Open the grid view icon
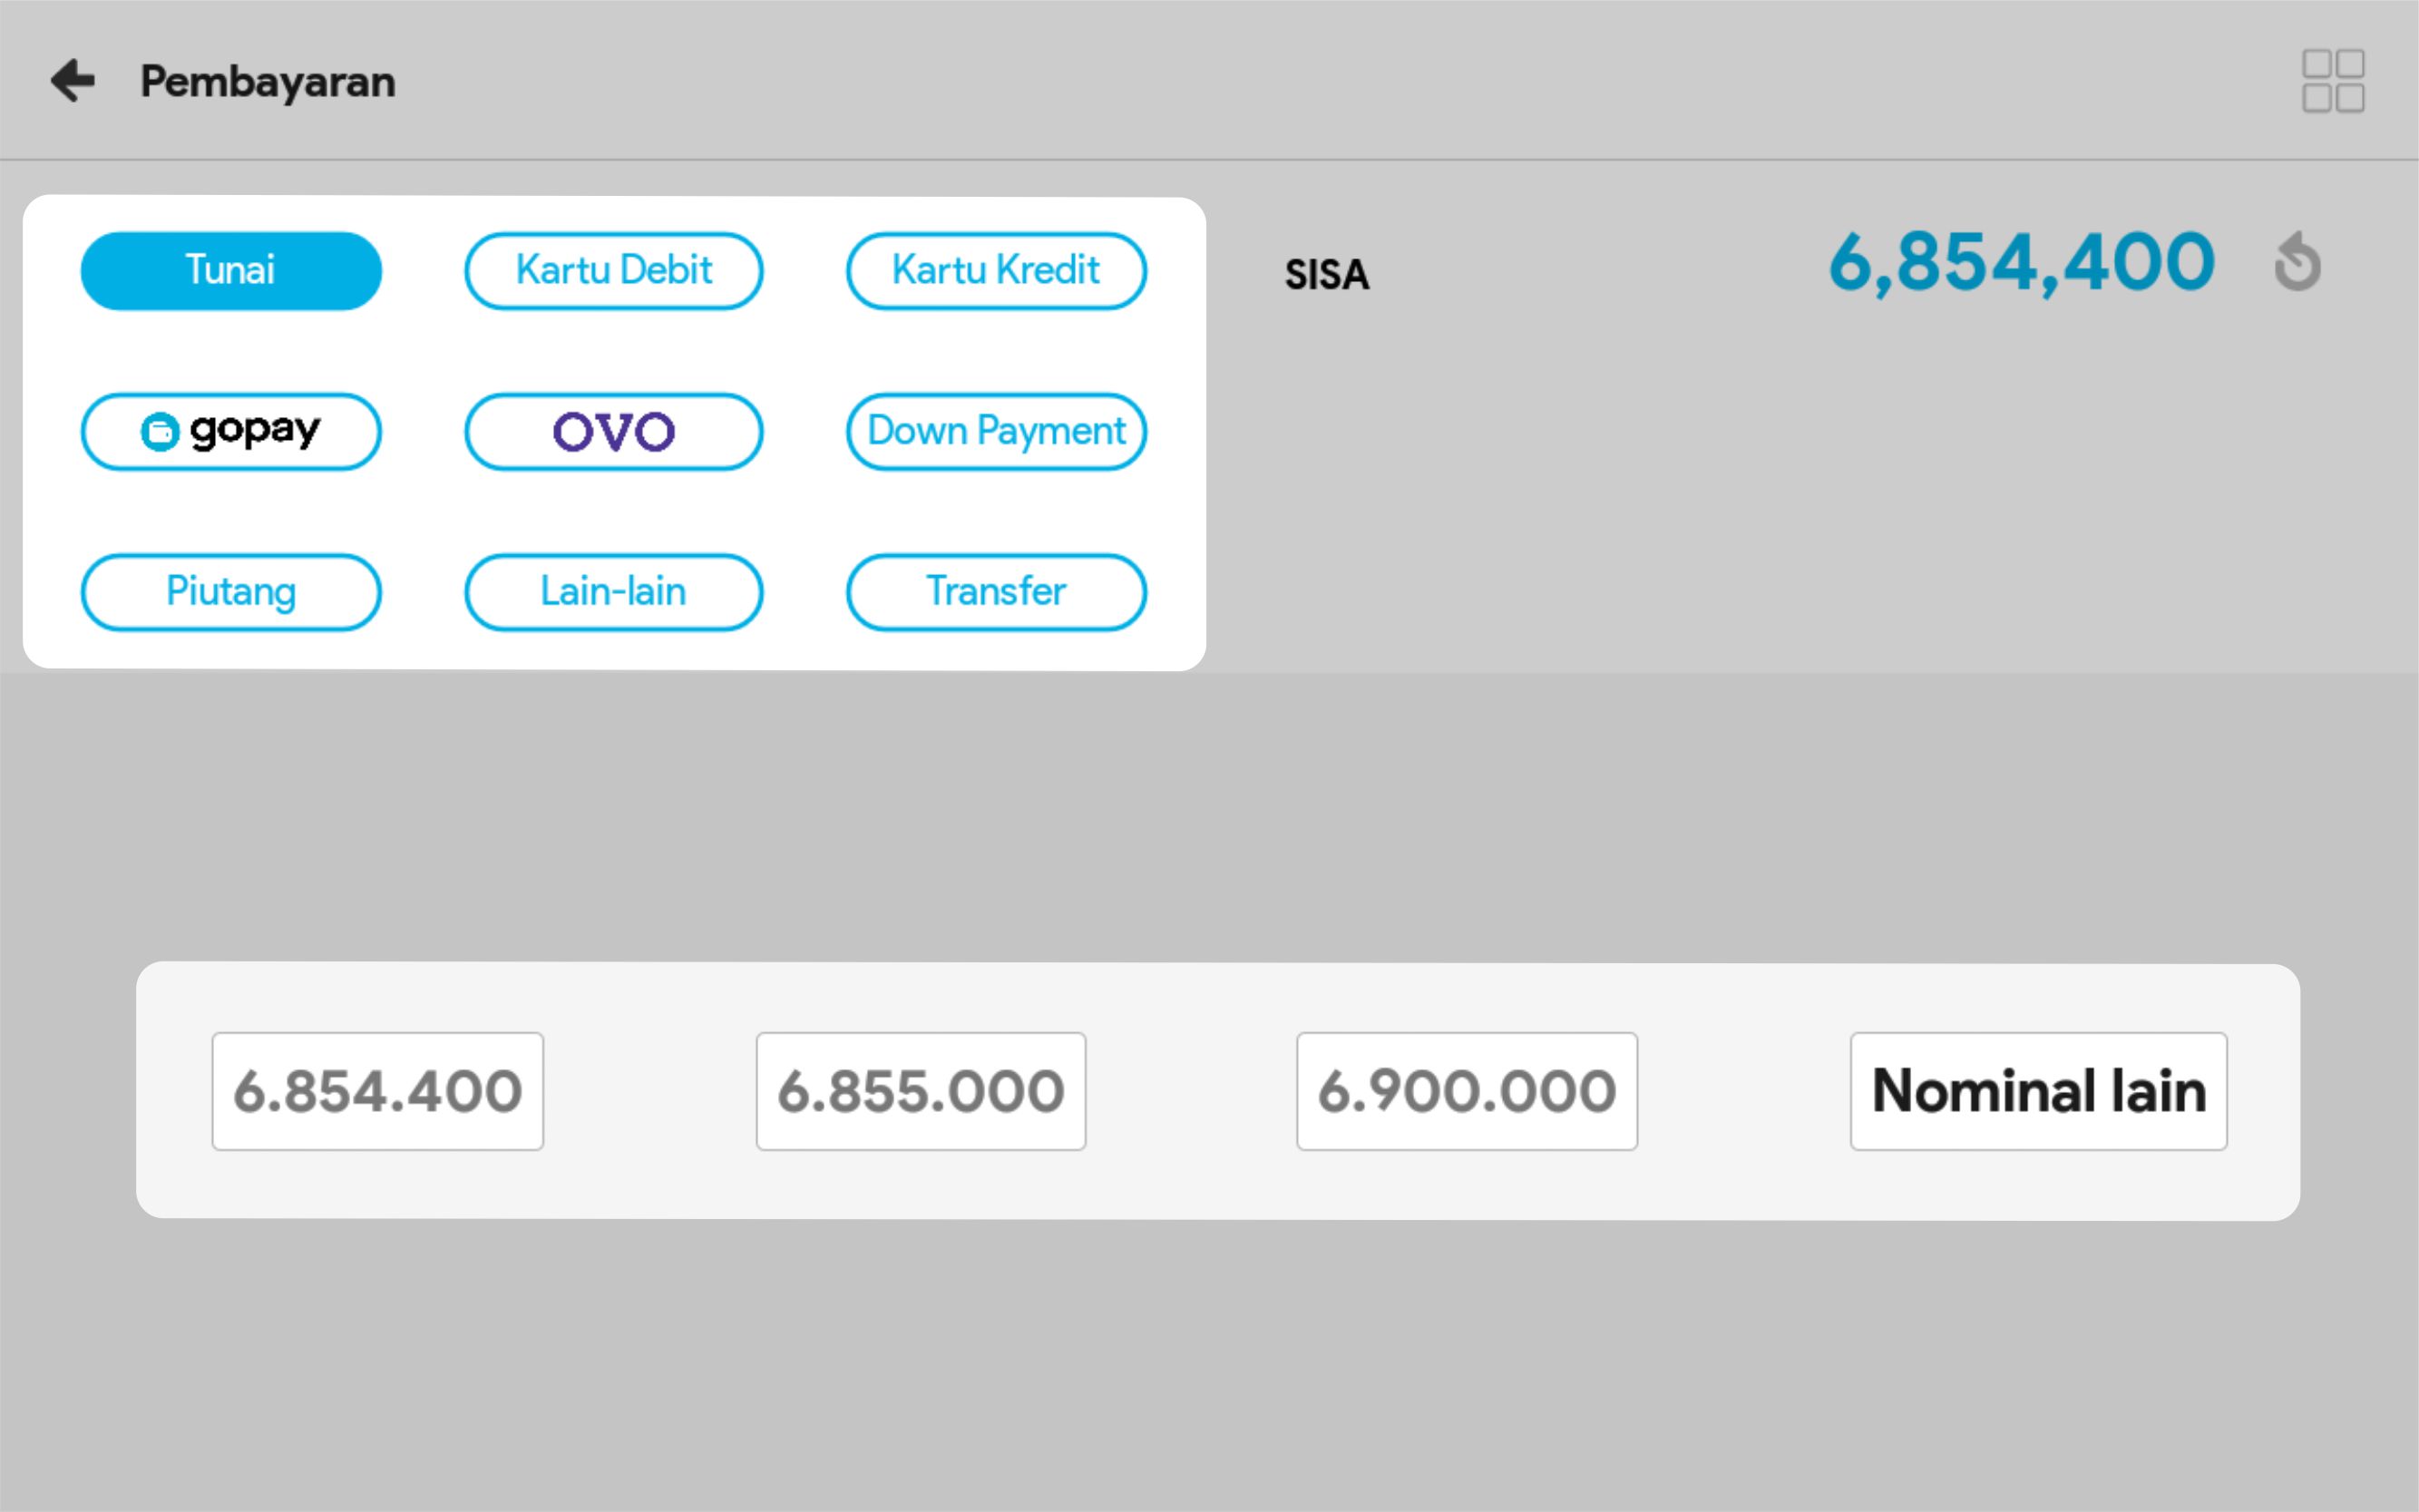2419x1512 pixels. (2332, 81)
